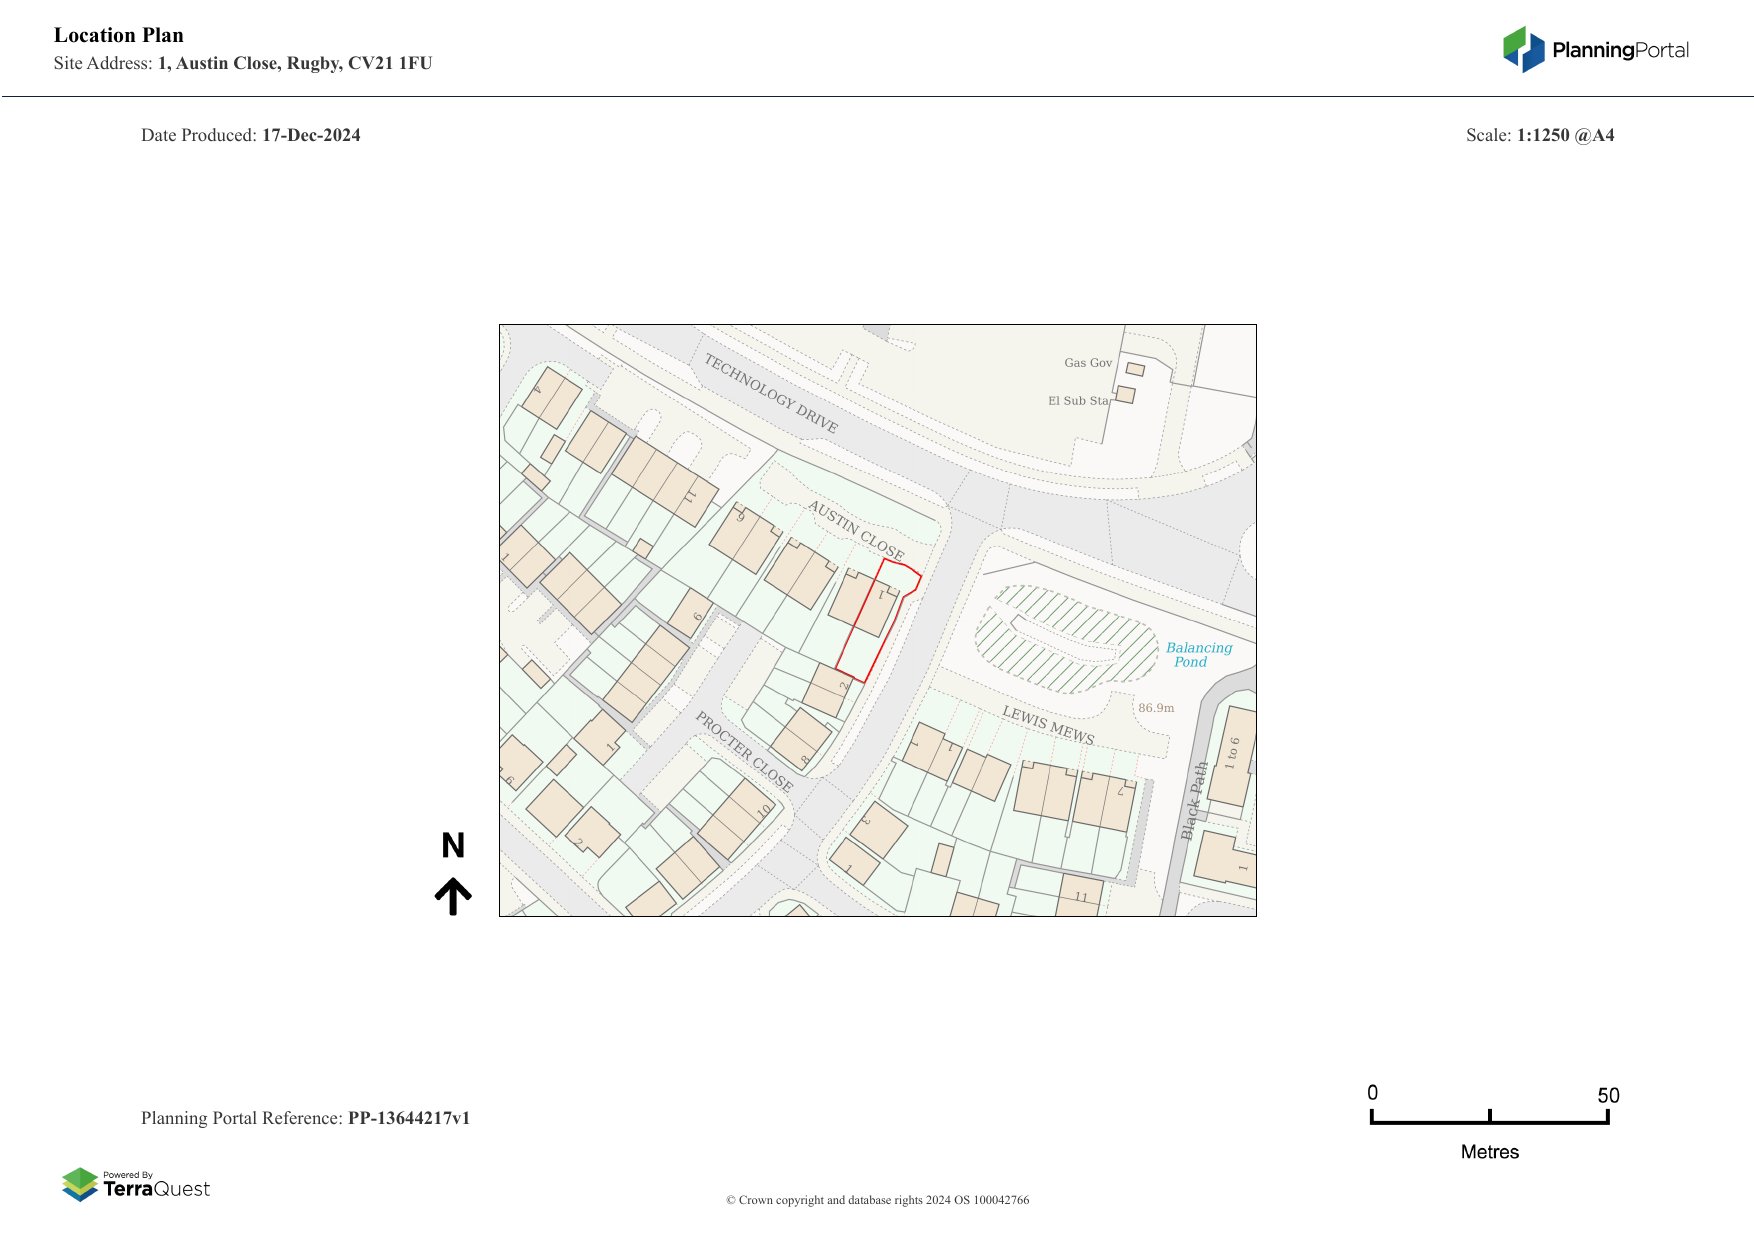Click the hatched Balancing Pond area

tap(1063, 640)
